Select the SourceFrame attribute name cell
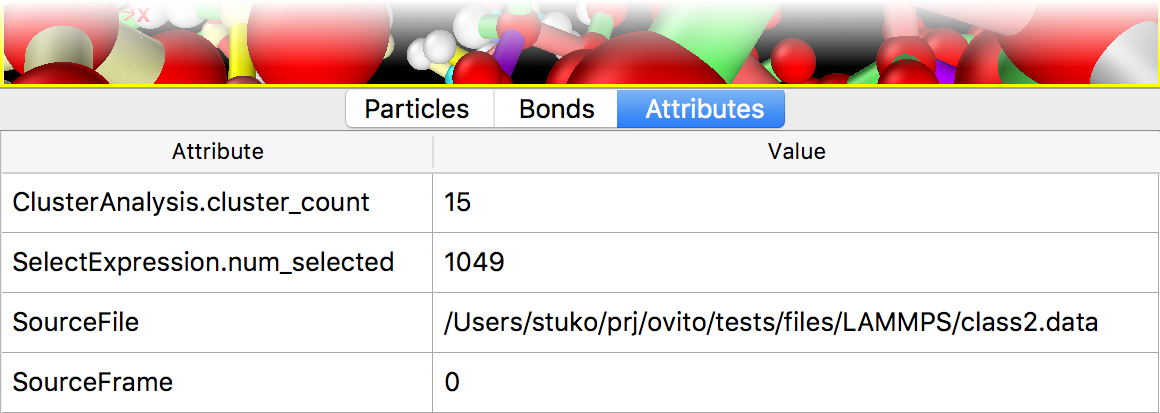The image size is (1160, 413). coord(92,382)
